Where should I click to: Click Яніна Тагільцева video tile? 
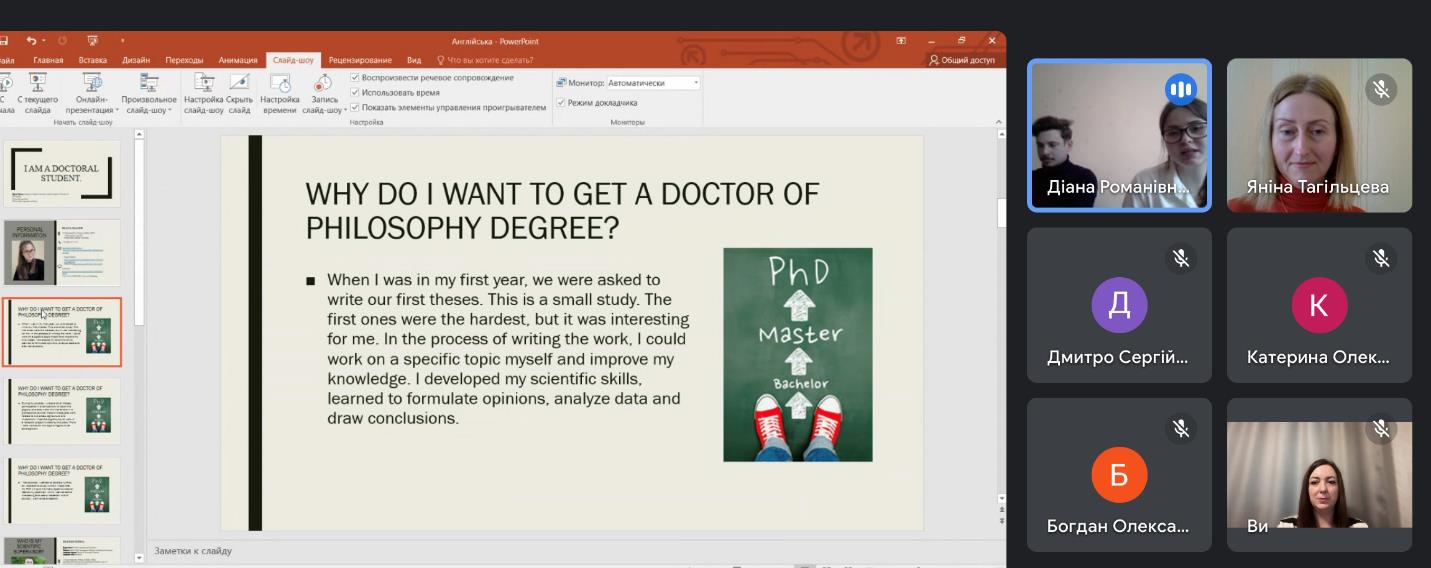[1319, 135]
